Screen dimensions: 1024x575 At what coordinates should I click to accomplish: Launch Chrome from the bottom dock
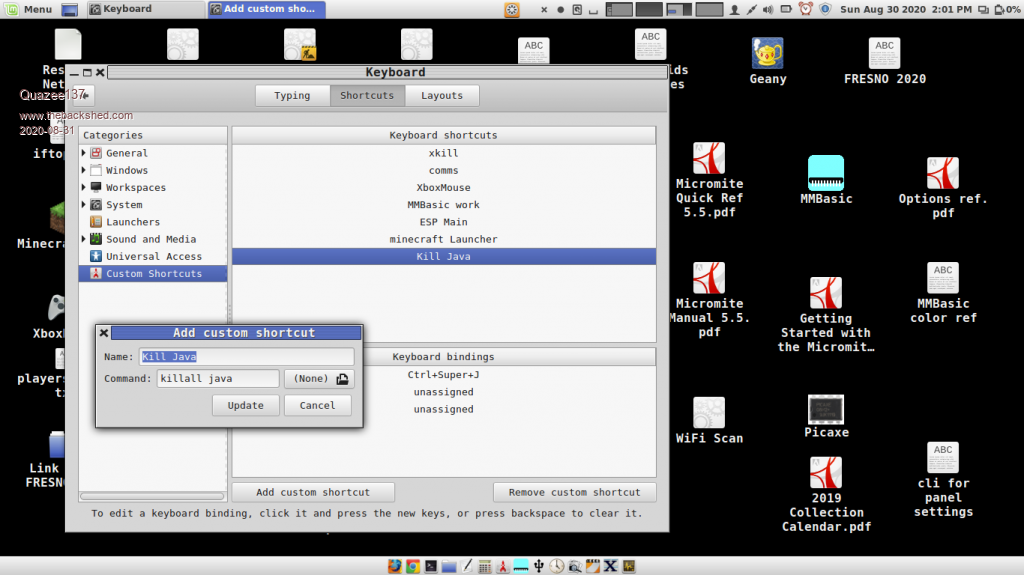coord(412,566)
